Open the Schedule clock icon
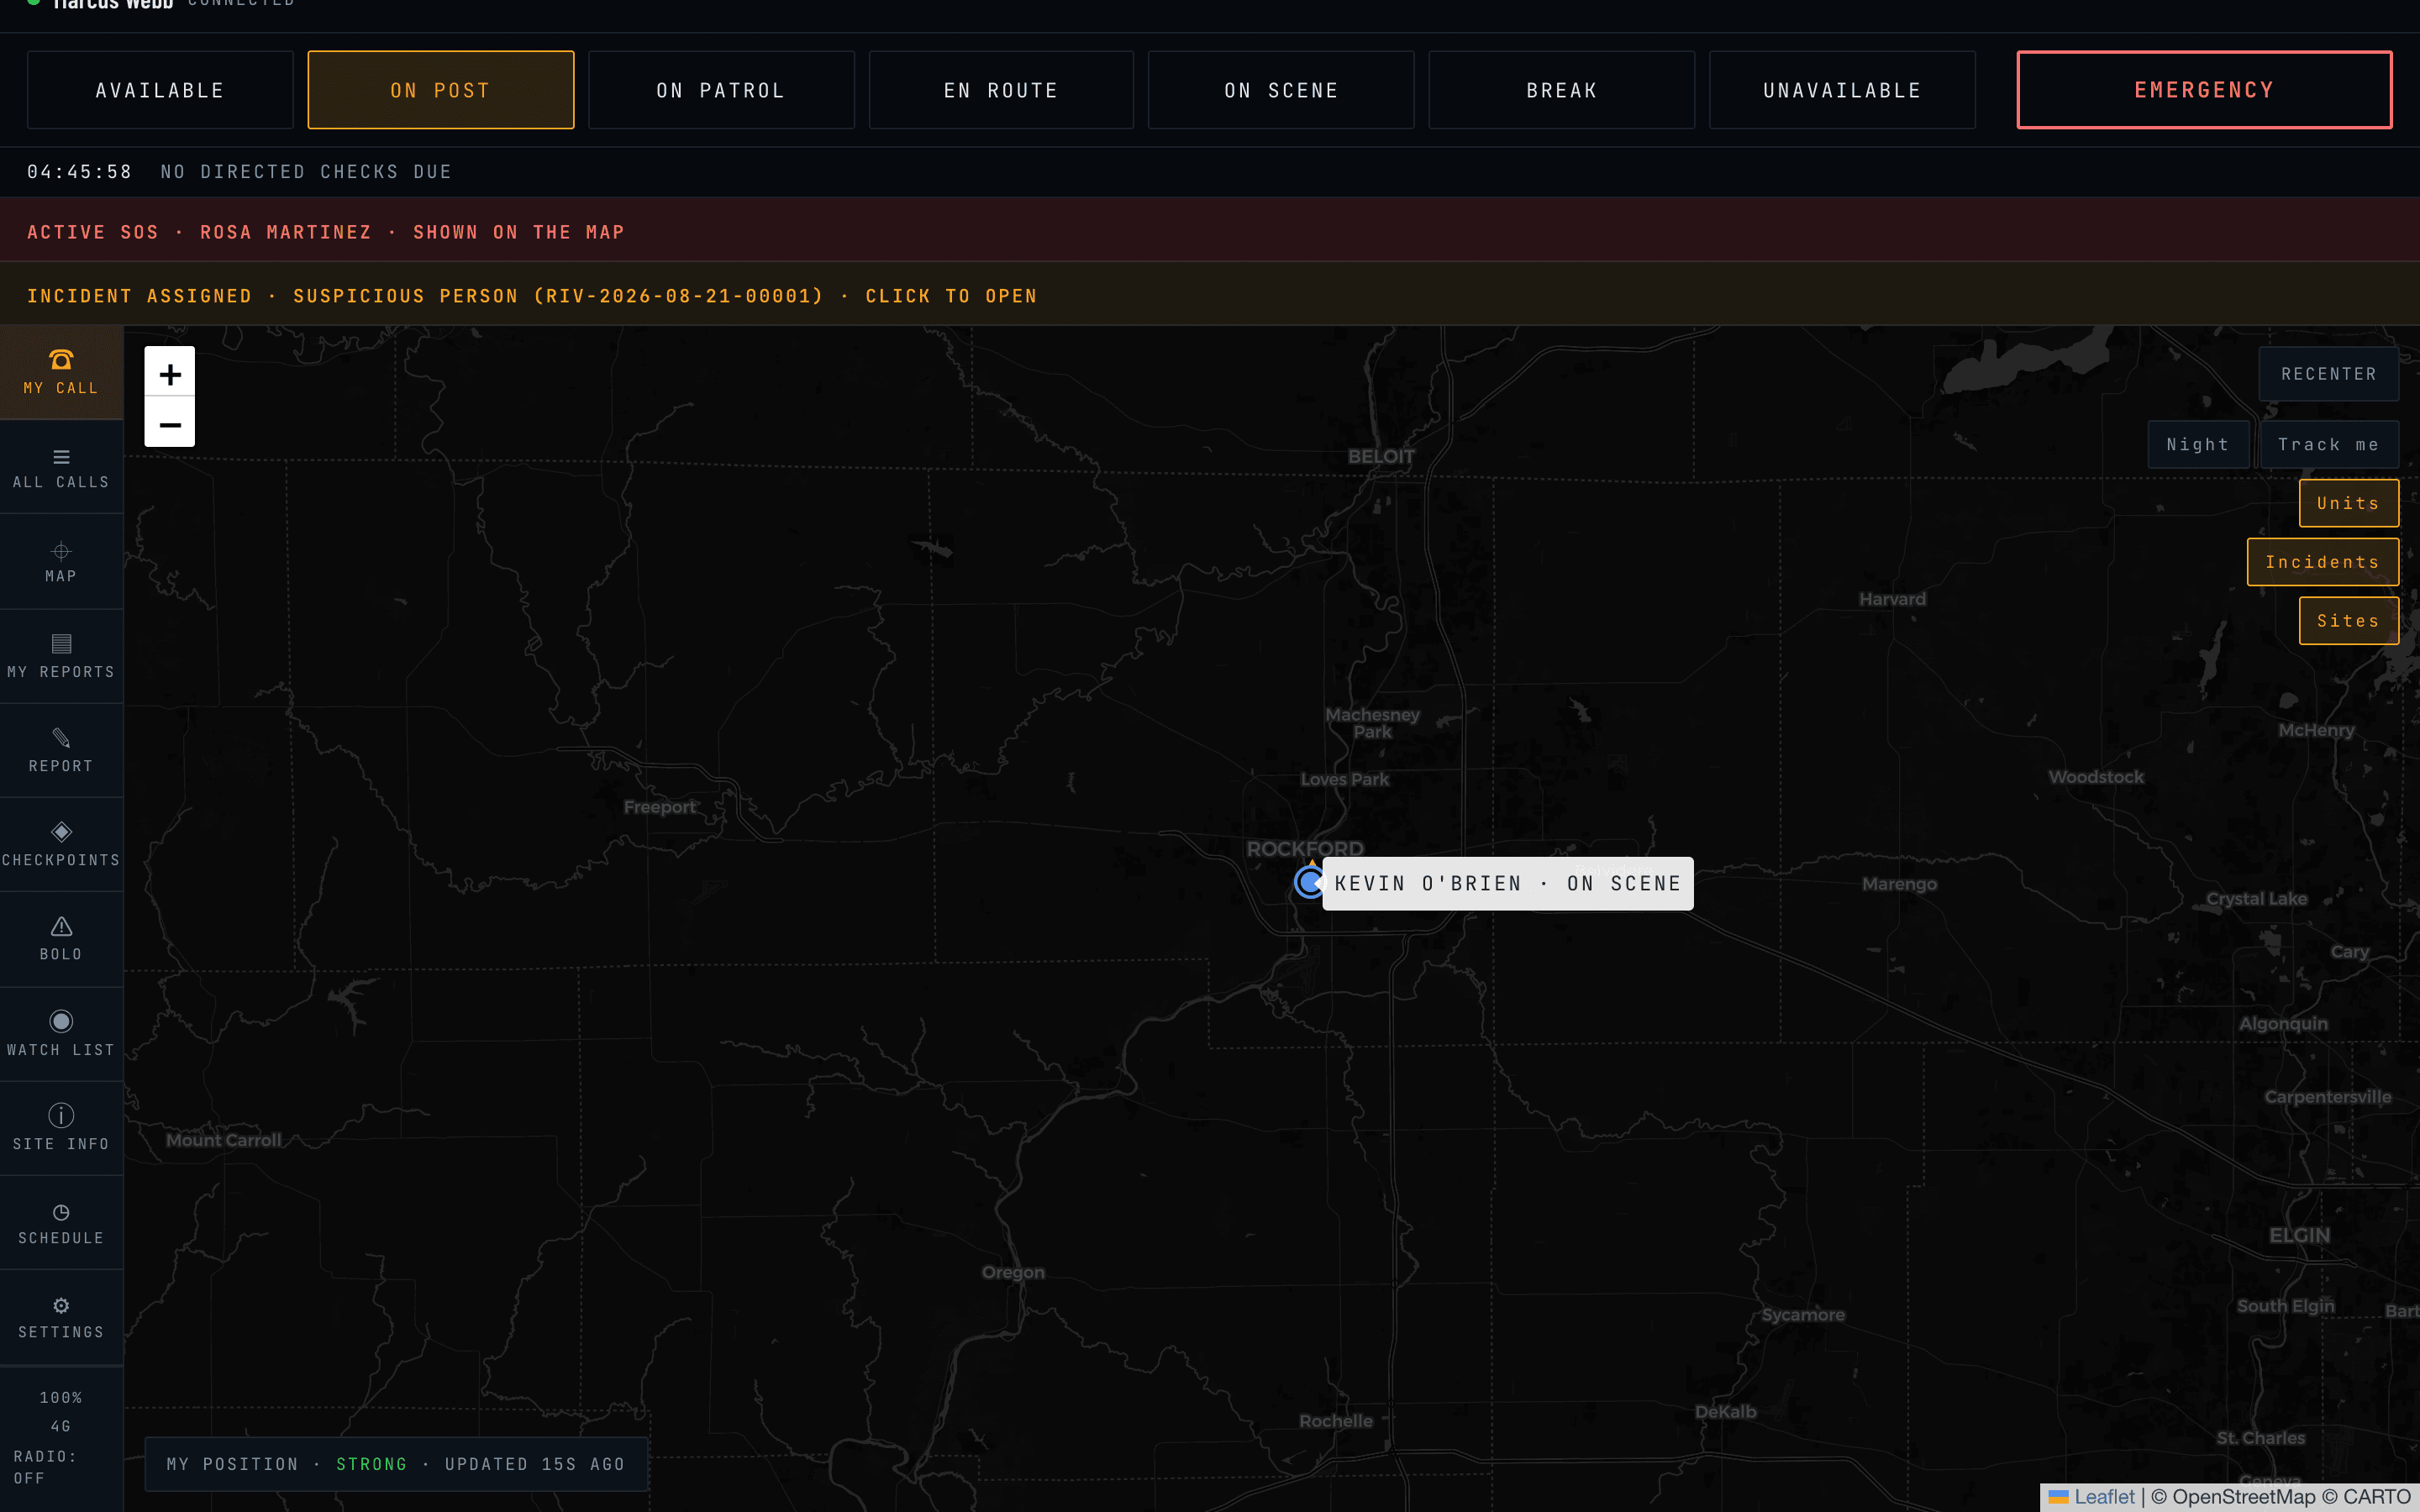This screenshot has width=2420, height=1512. (x=61, y=1212)
